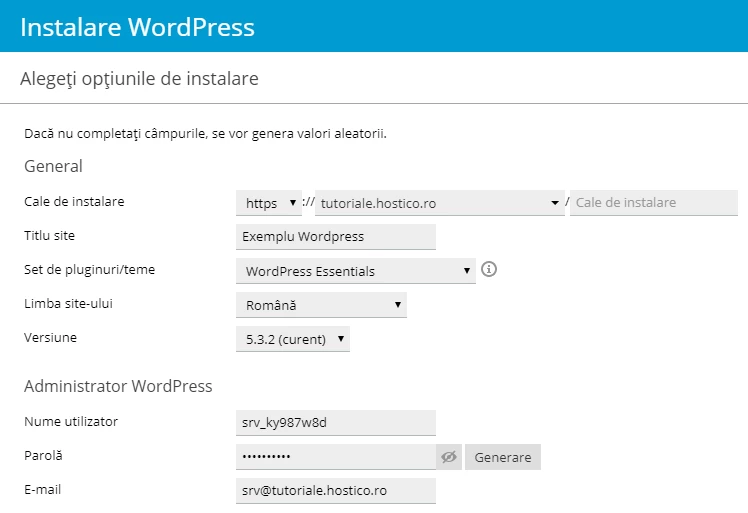Viewport: 748px width, 513px height.
Task: Click the Limba site-ului label
Action: pyautogui.click(x=69, y=304)
